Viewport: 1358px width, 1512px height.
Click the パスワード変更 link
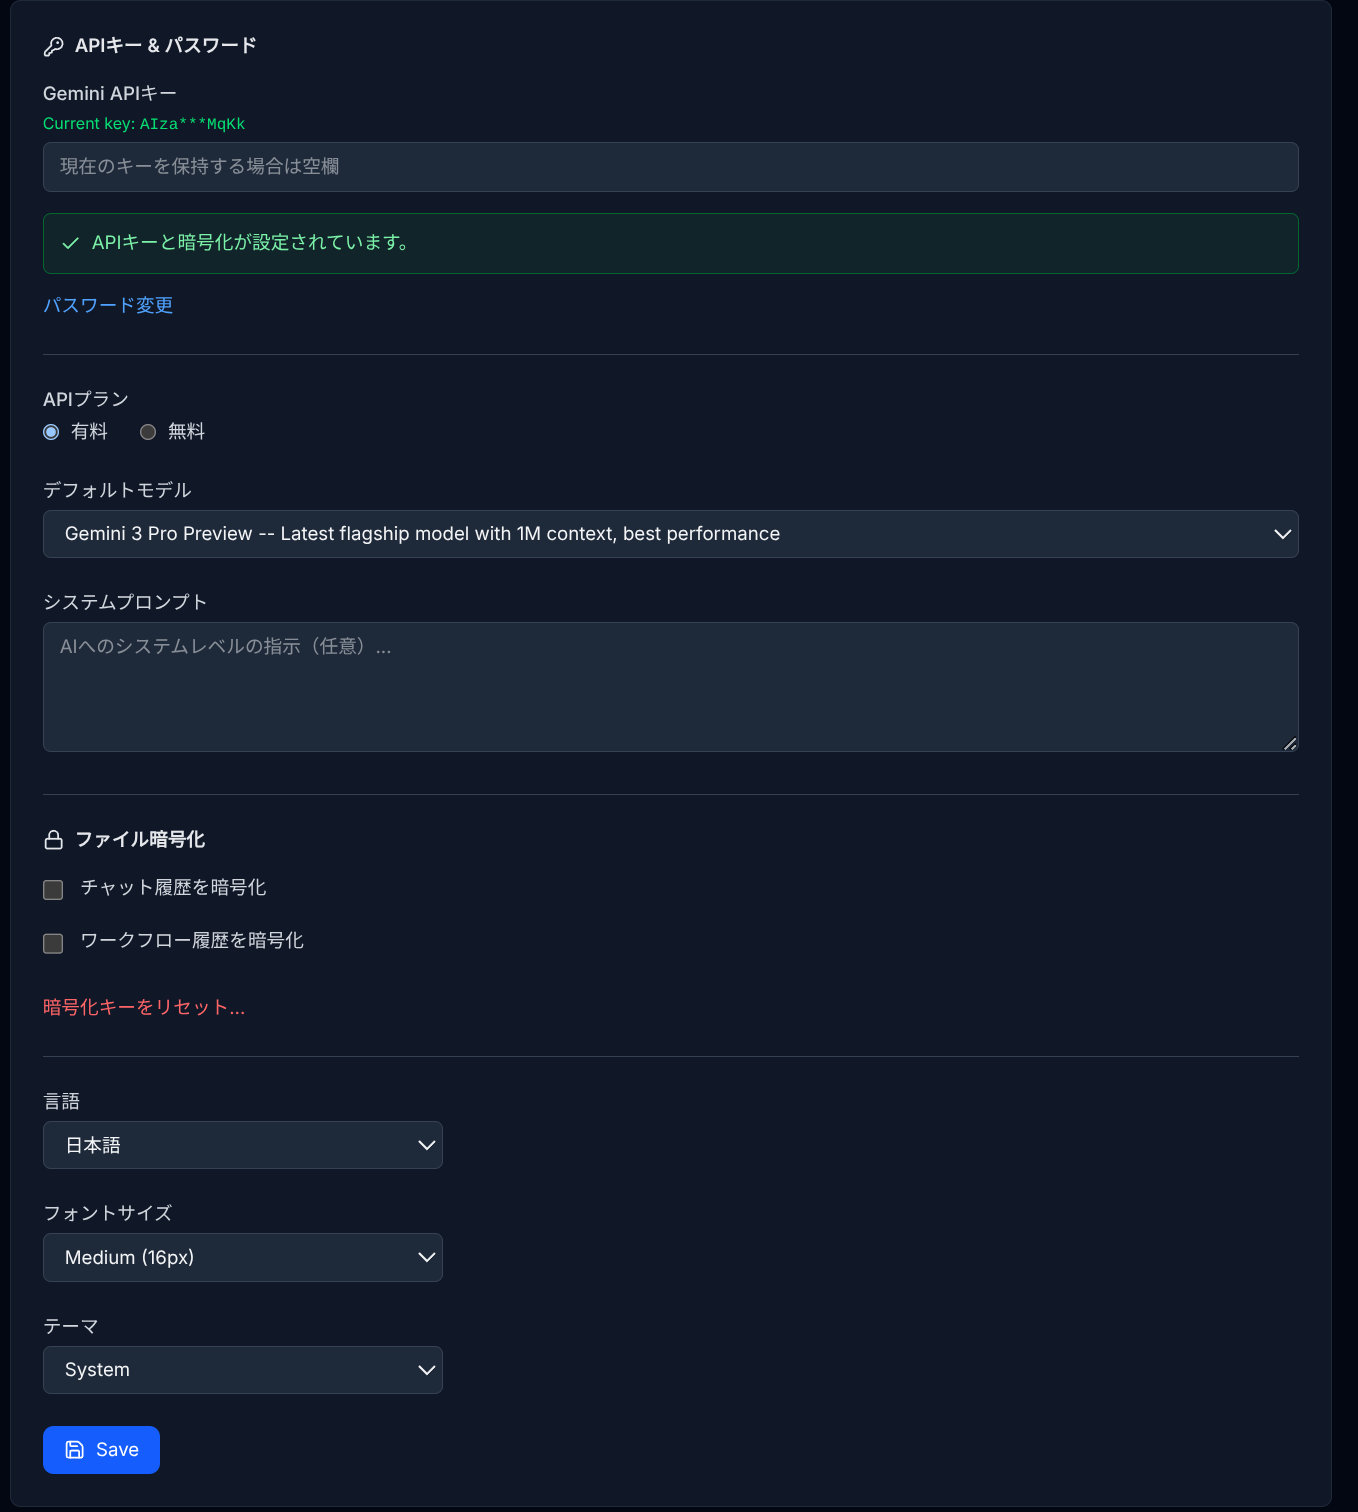pos(107,305)
